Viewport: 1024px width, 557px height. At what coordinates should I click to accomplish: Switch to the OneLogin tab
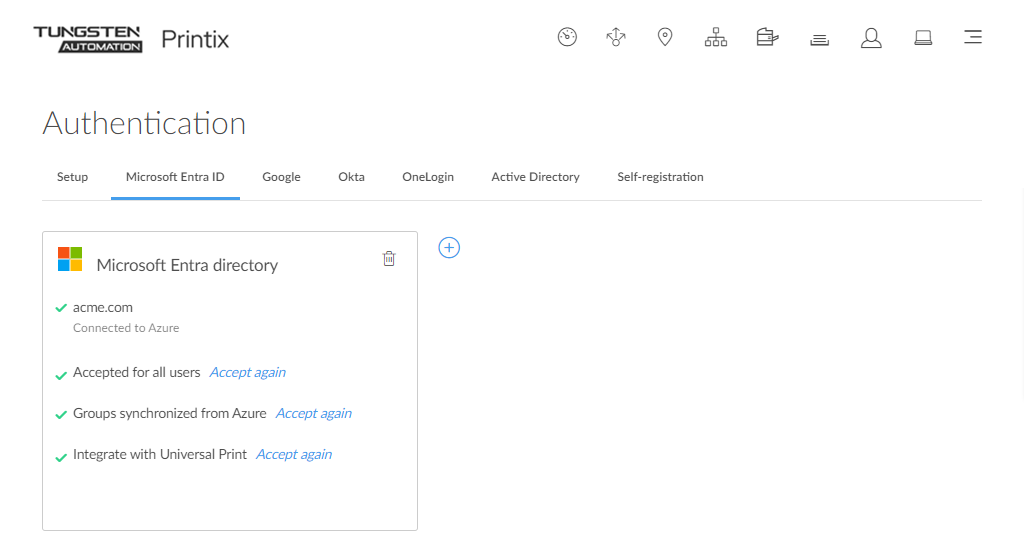click(x=428, y=177)
